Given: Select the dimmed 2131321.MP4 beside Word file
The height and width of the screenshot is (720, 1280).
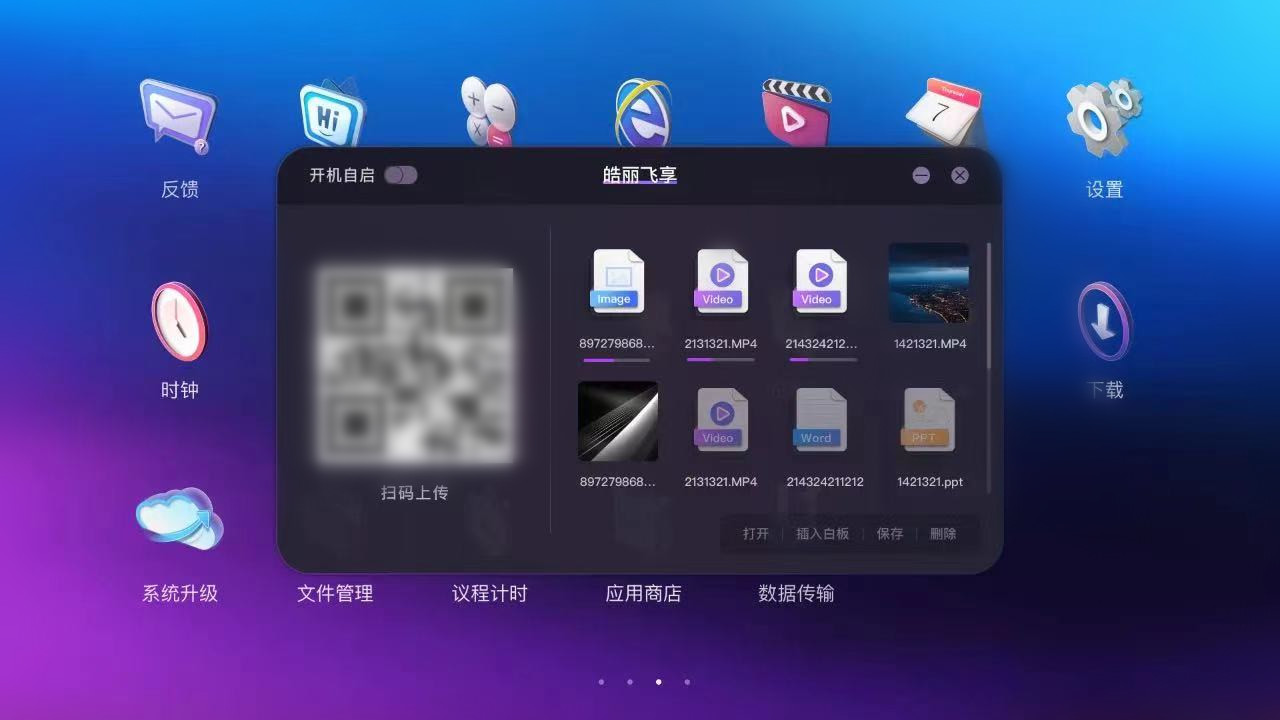Looking at the screenshot, I should coord(721,420).
